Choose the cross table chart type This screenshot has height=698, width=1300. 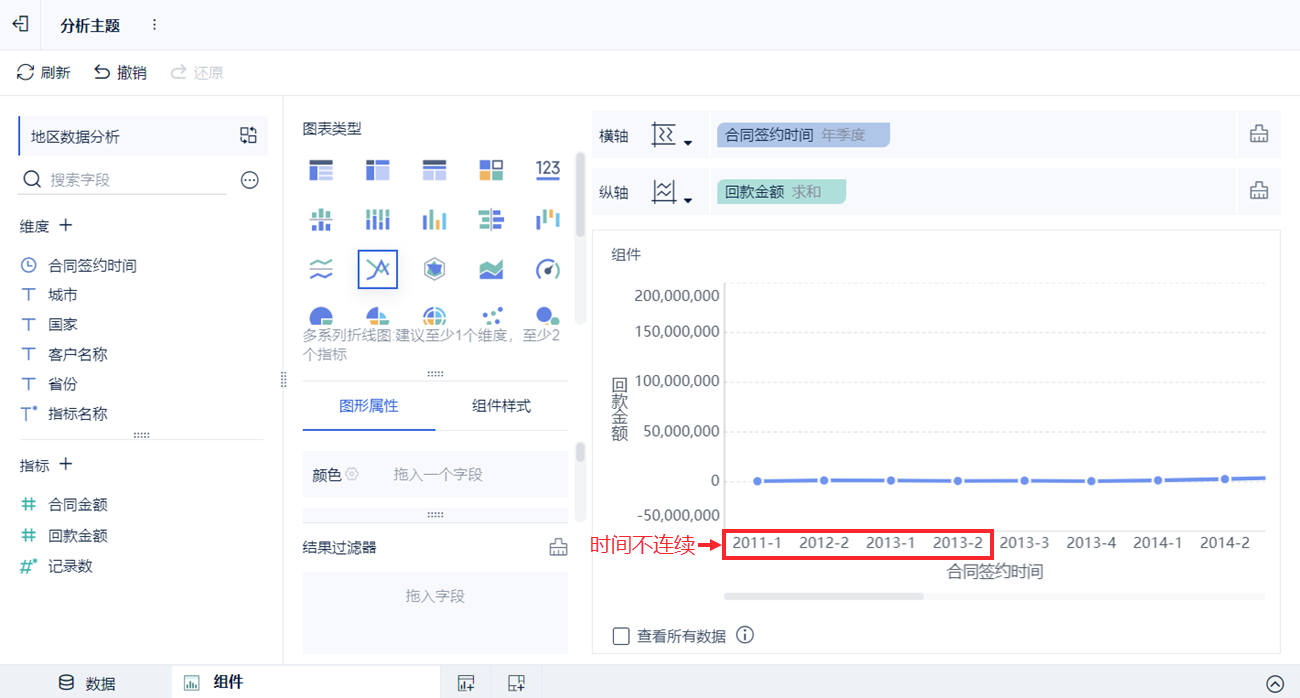[x=378, y=170]
